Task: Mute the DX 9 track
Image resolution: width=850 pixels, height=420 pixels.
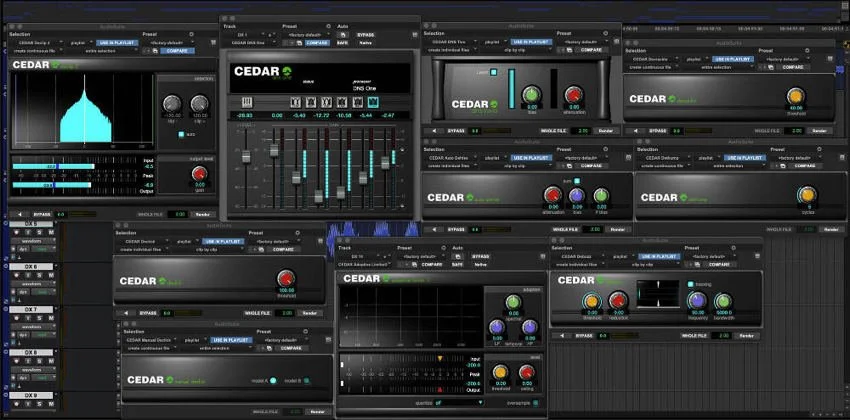Action: click(51, 404)
